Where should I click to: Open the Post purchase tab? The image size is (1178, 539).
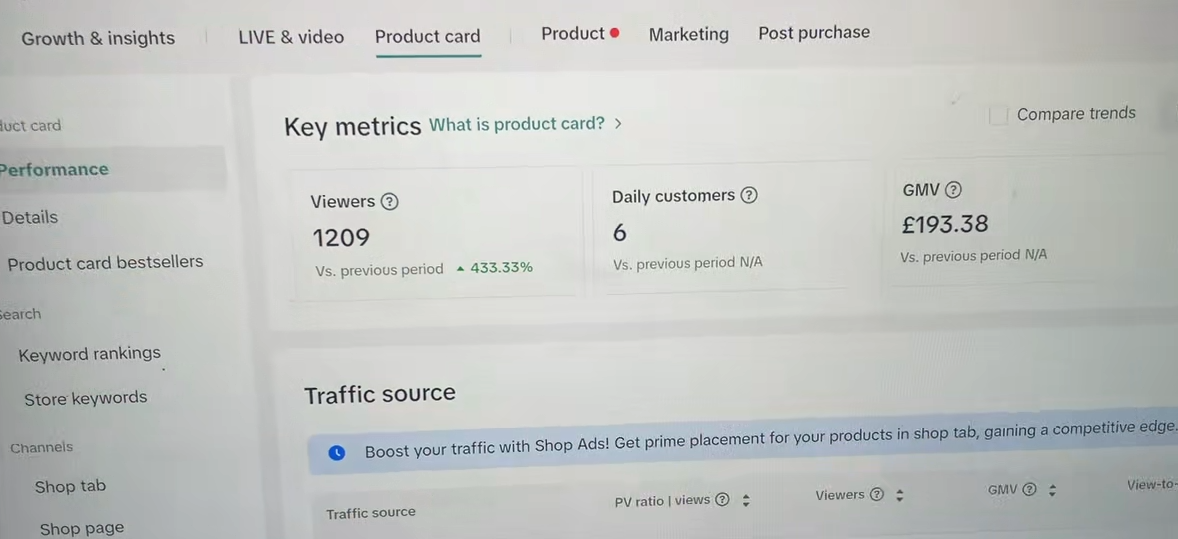point(814,33)
